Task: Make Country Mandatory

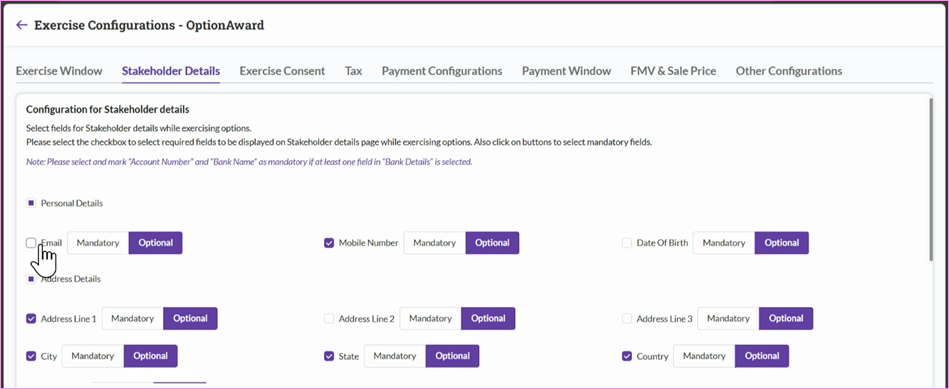Action: [704, 356]
